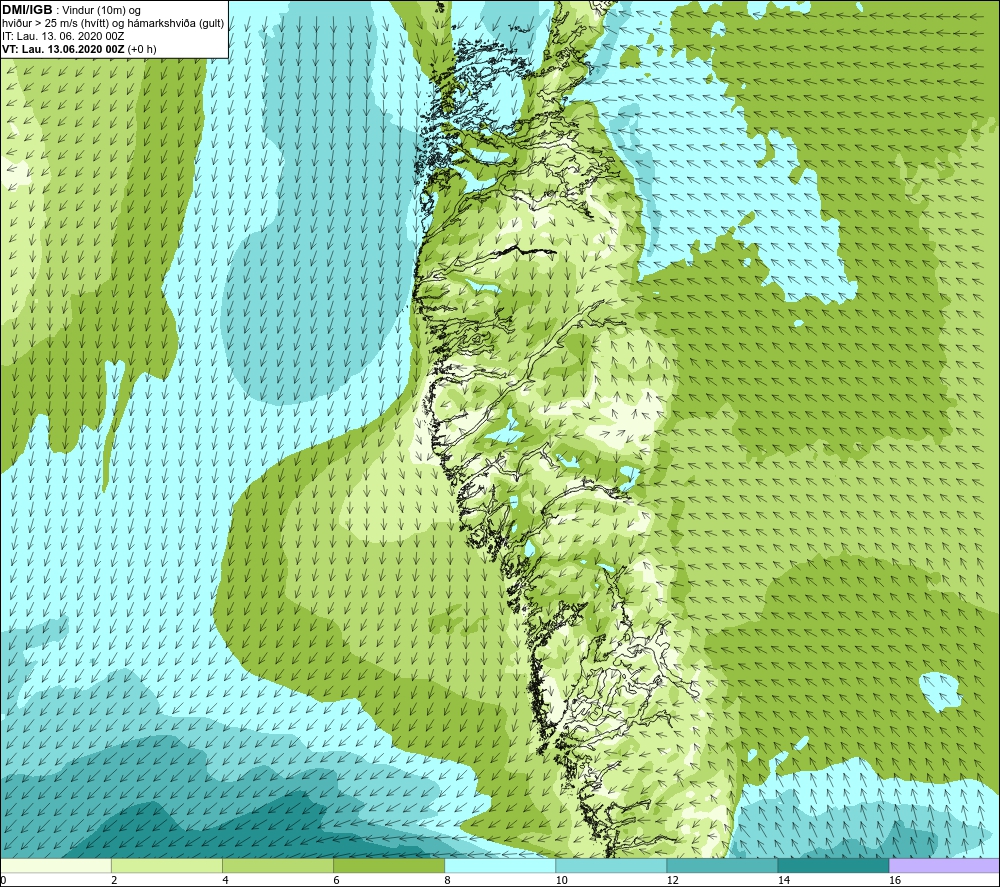
Task: Click the 2-4 m/s light green legend swatch
Action: click(166, 865)
